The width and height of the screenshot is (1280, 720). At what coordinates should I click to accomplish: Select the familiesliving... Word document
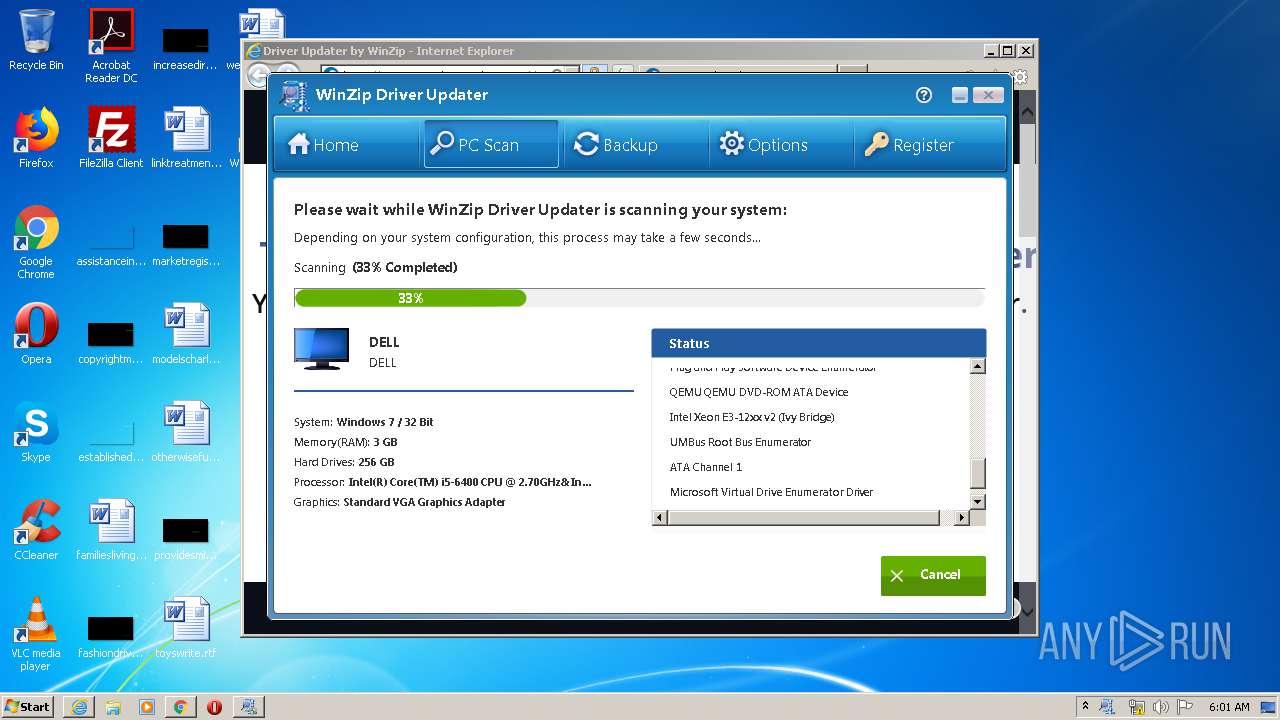[111, 530]
